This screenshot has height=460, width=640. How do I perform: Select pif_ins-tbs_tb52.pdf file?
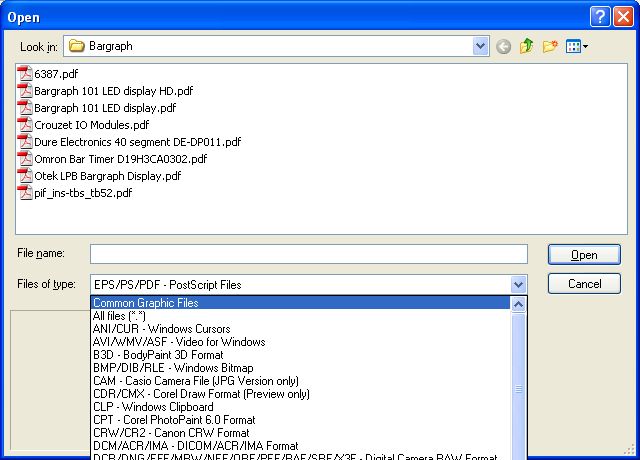click(x=83, y=193)
